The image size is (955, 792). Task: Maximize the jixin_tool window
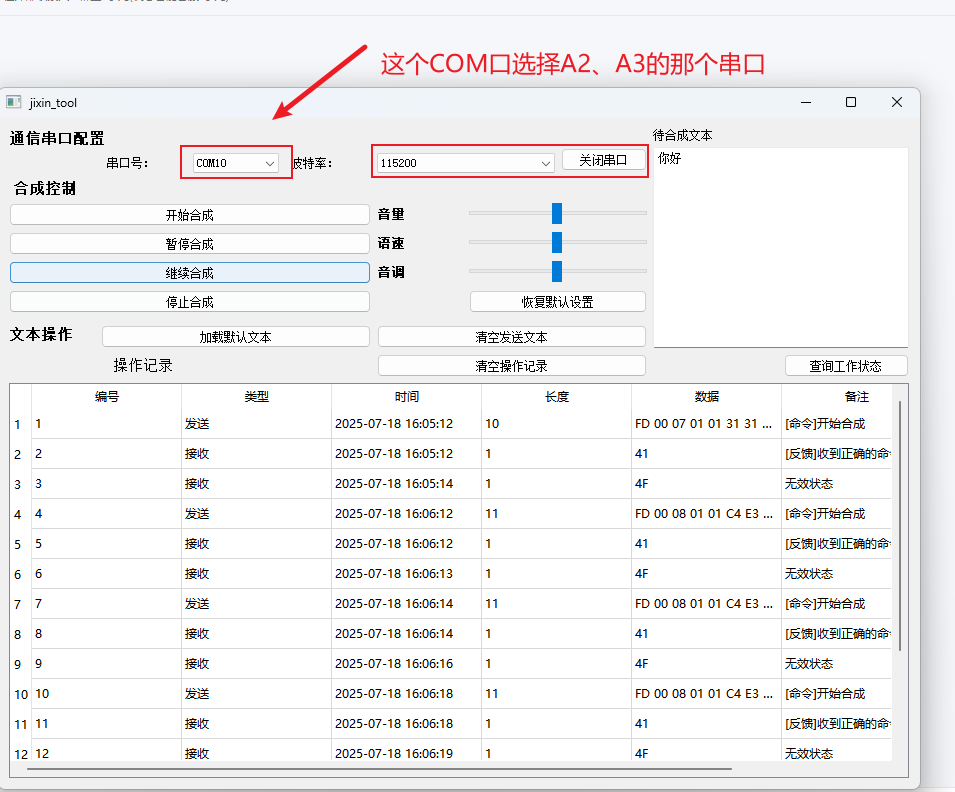851,102
